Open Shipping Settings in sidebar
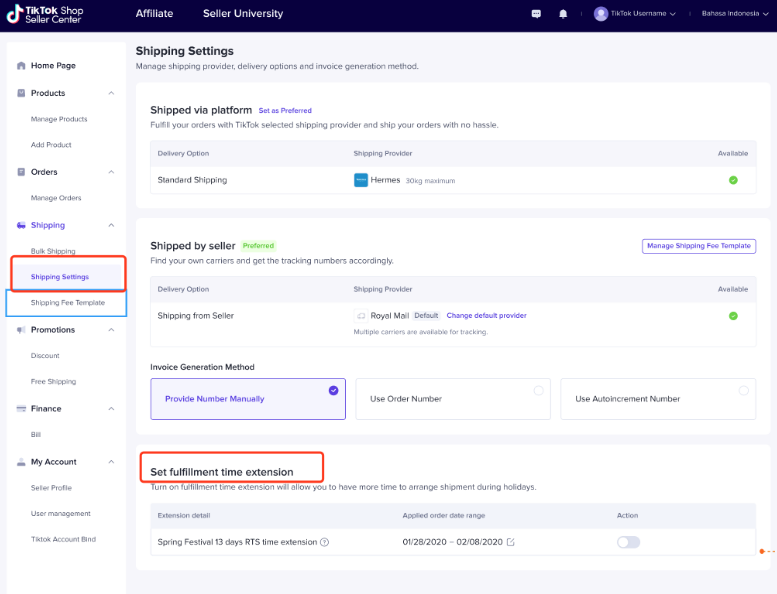This screenshot has height=594, width=777. tap(59, 277)
